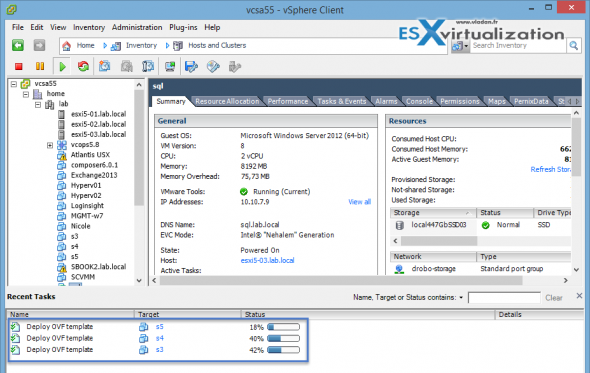Open the esxi5-03.lab.local host link
The height and width of the screenshot is (373, 590).
(267, 260)
